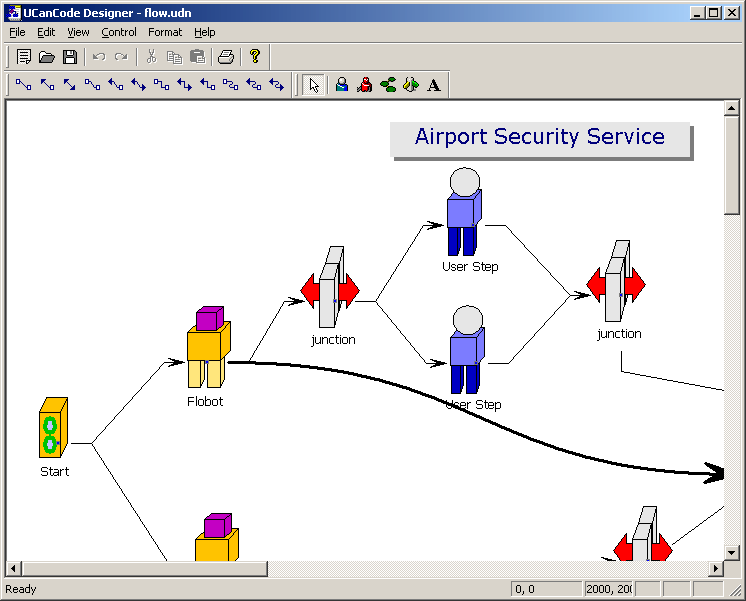This screenshot has width=746, height=601.
Task: Click the vertical scrollbar up arrow
Action: coord(731,108)
